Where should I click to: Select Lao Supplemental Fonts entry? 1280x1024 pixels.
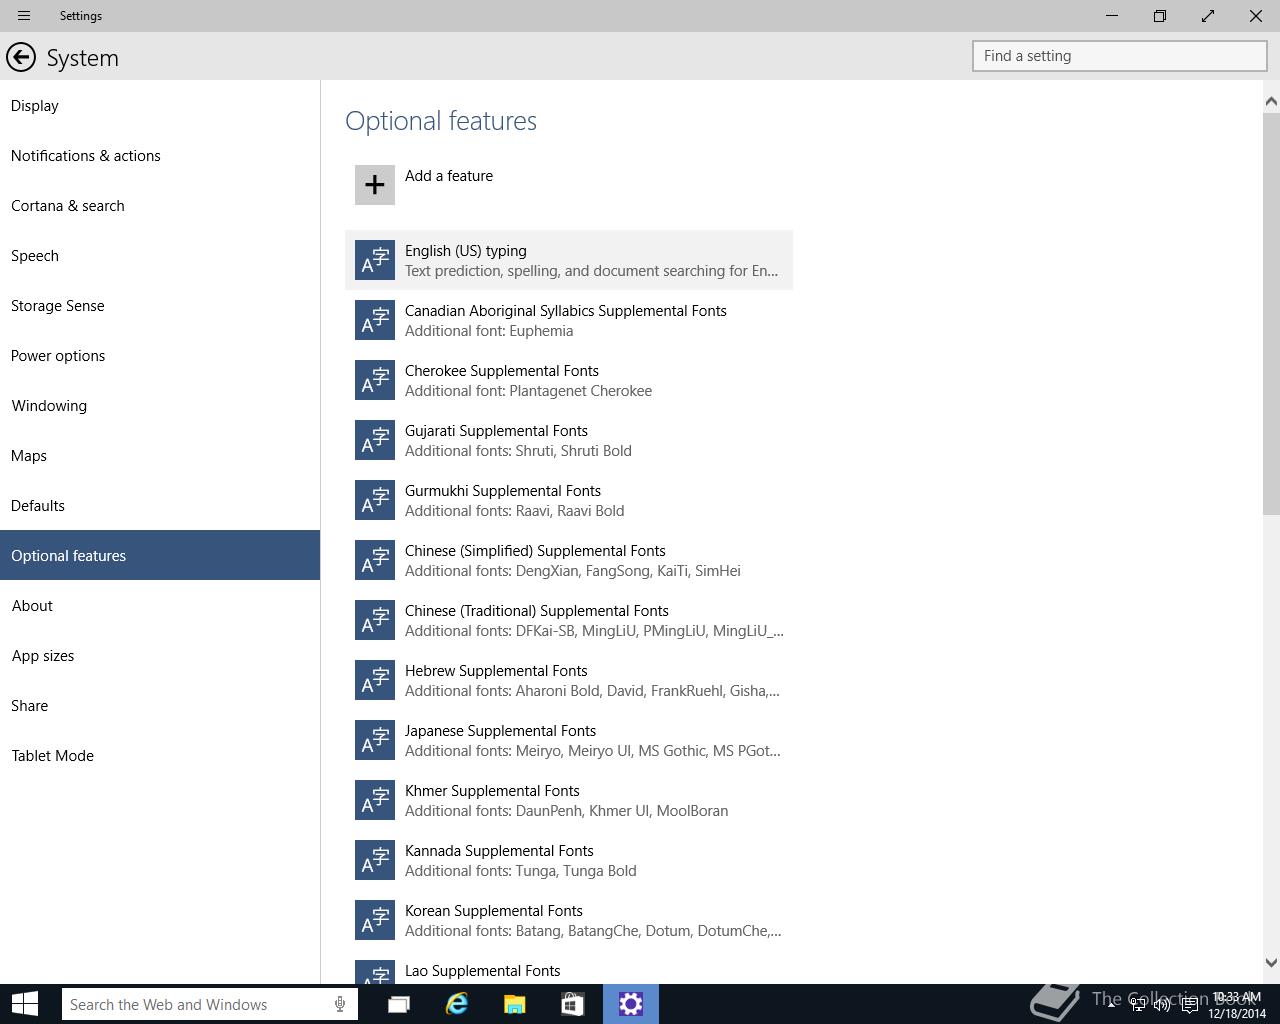(x=569, y=967)
